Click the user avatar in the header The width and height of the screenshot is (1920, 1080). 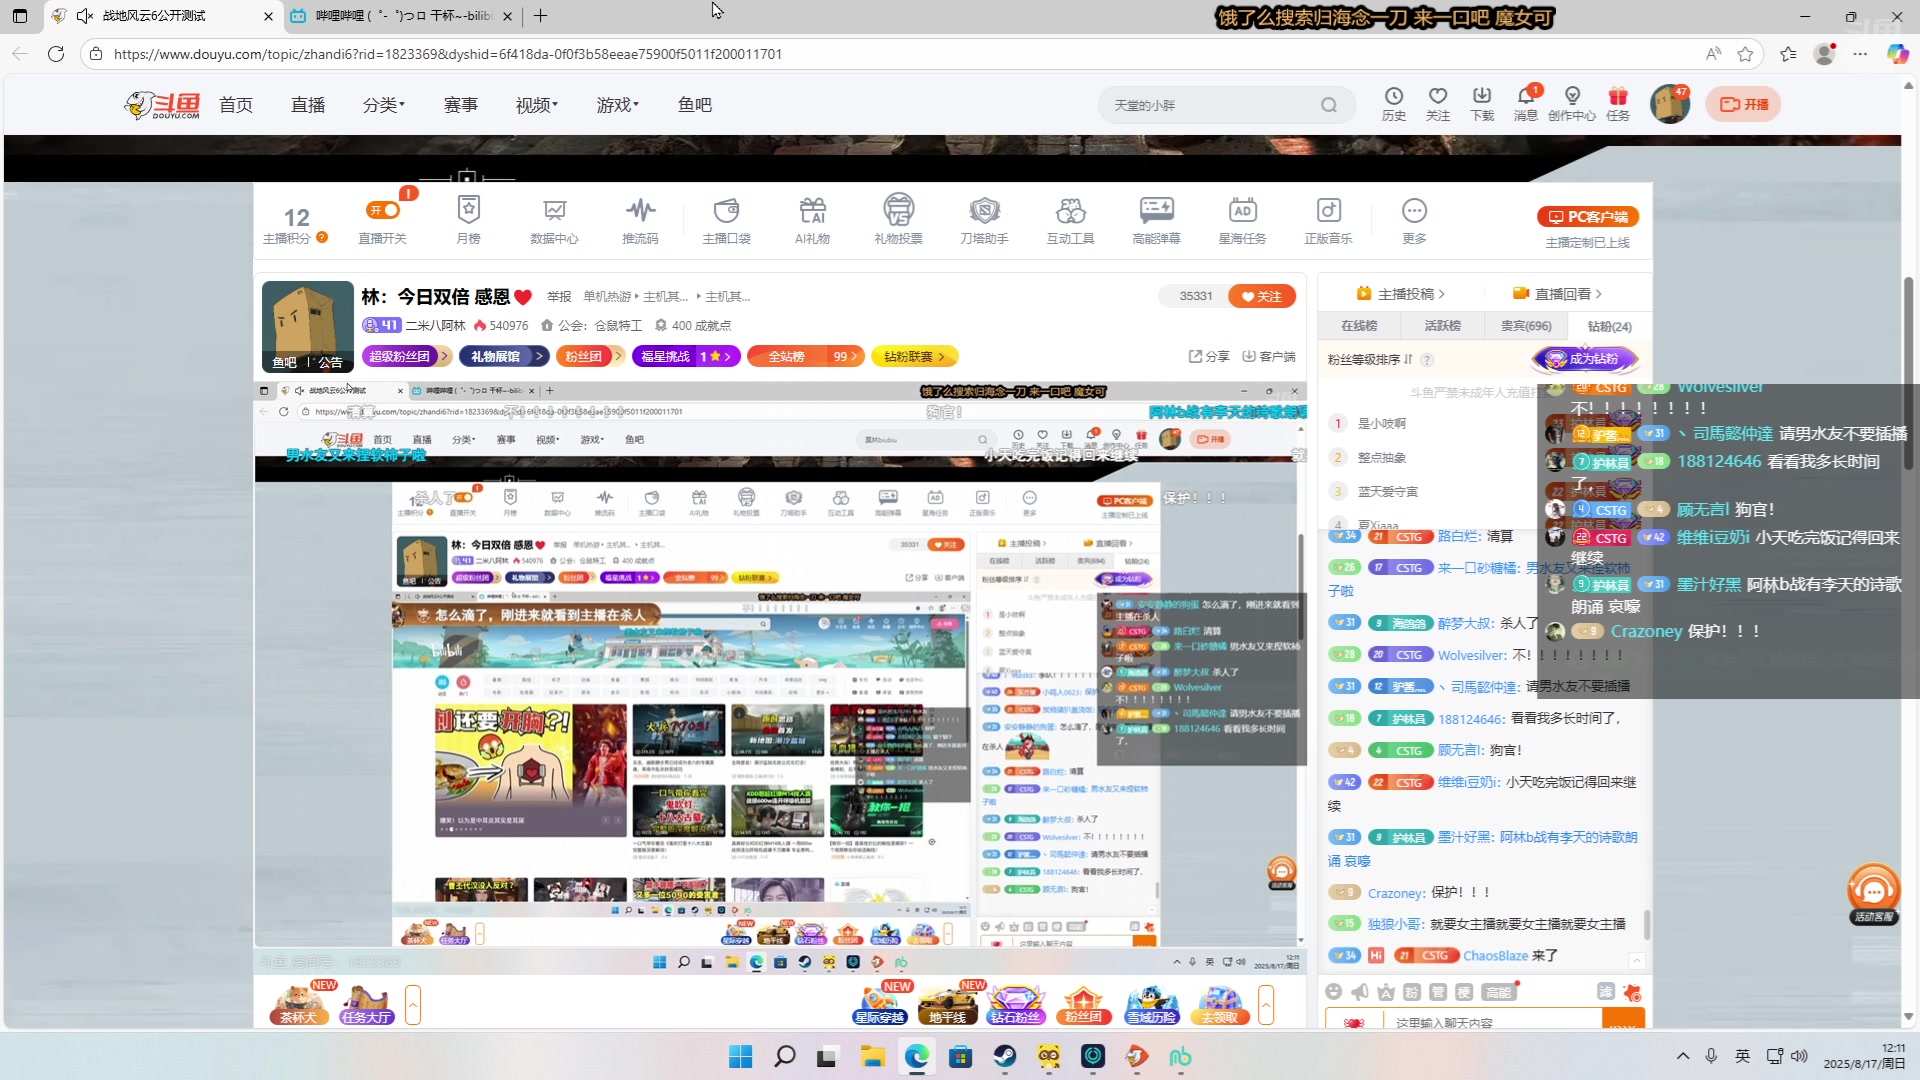point(1669,104)
